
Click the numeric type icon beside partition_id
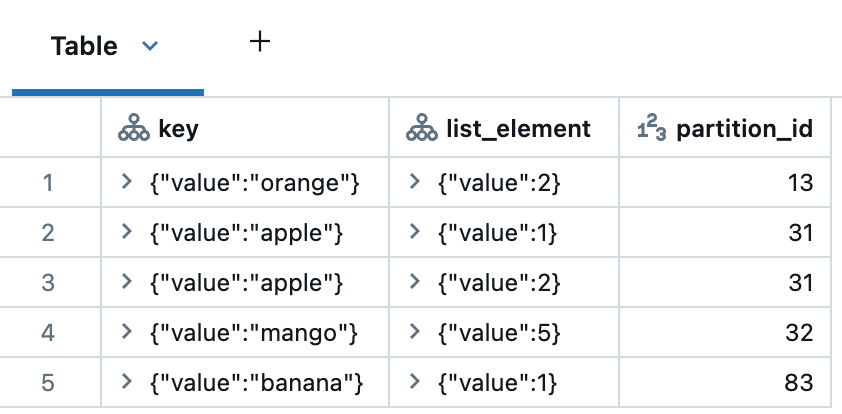click(650, 129)
